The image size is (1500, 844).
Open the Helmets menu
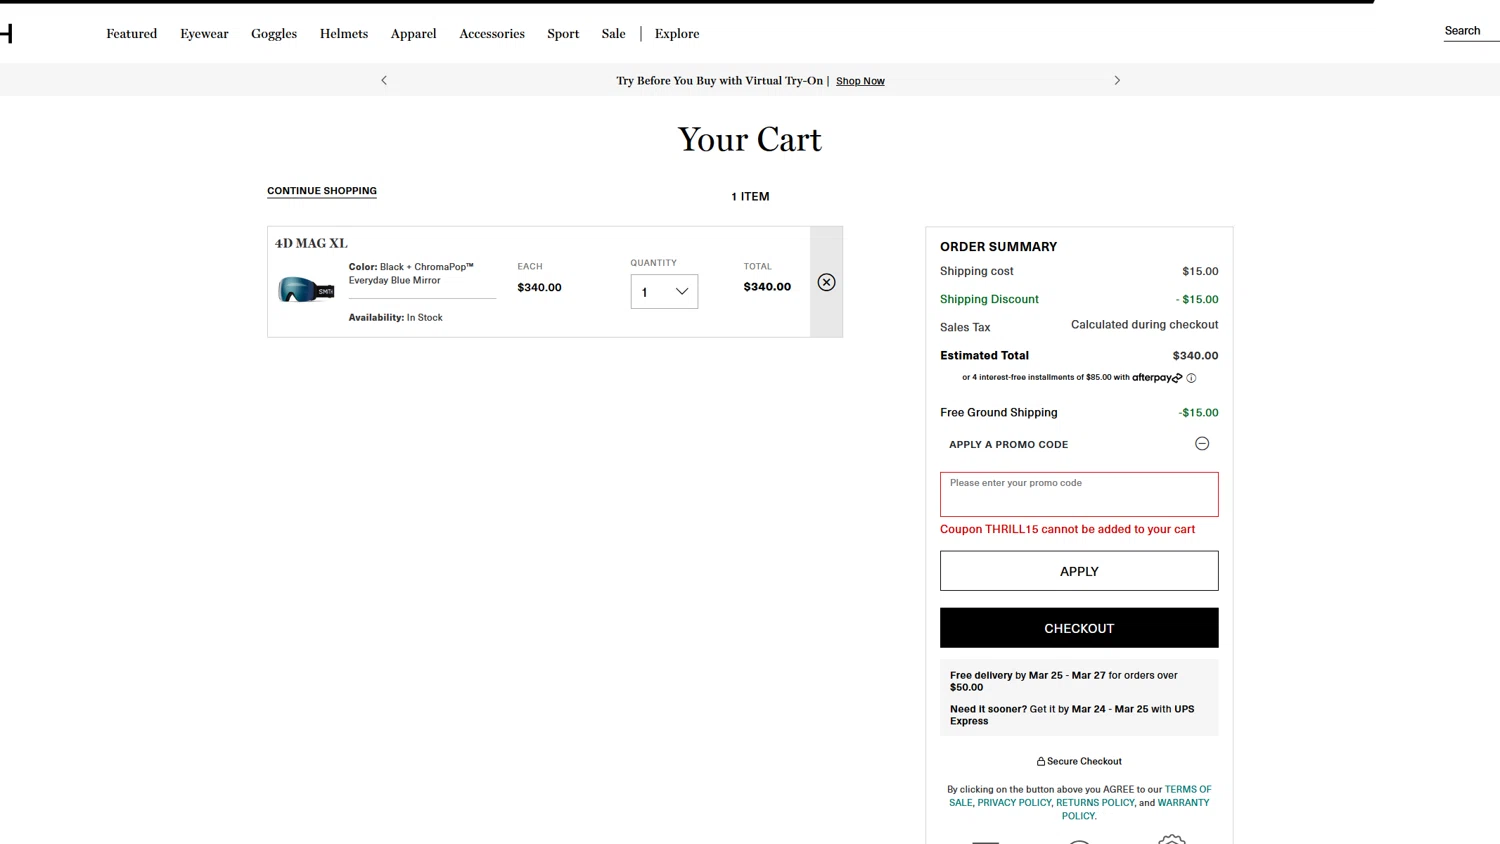(x=344, y=34)
